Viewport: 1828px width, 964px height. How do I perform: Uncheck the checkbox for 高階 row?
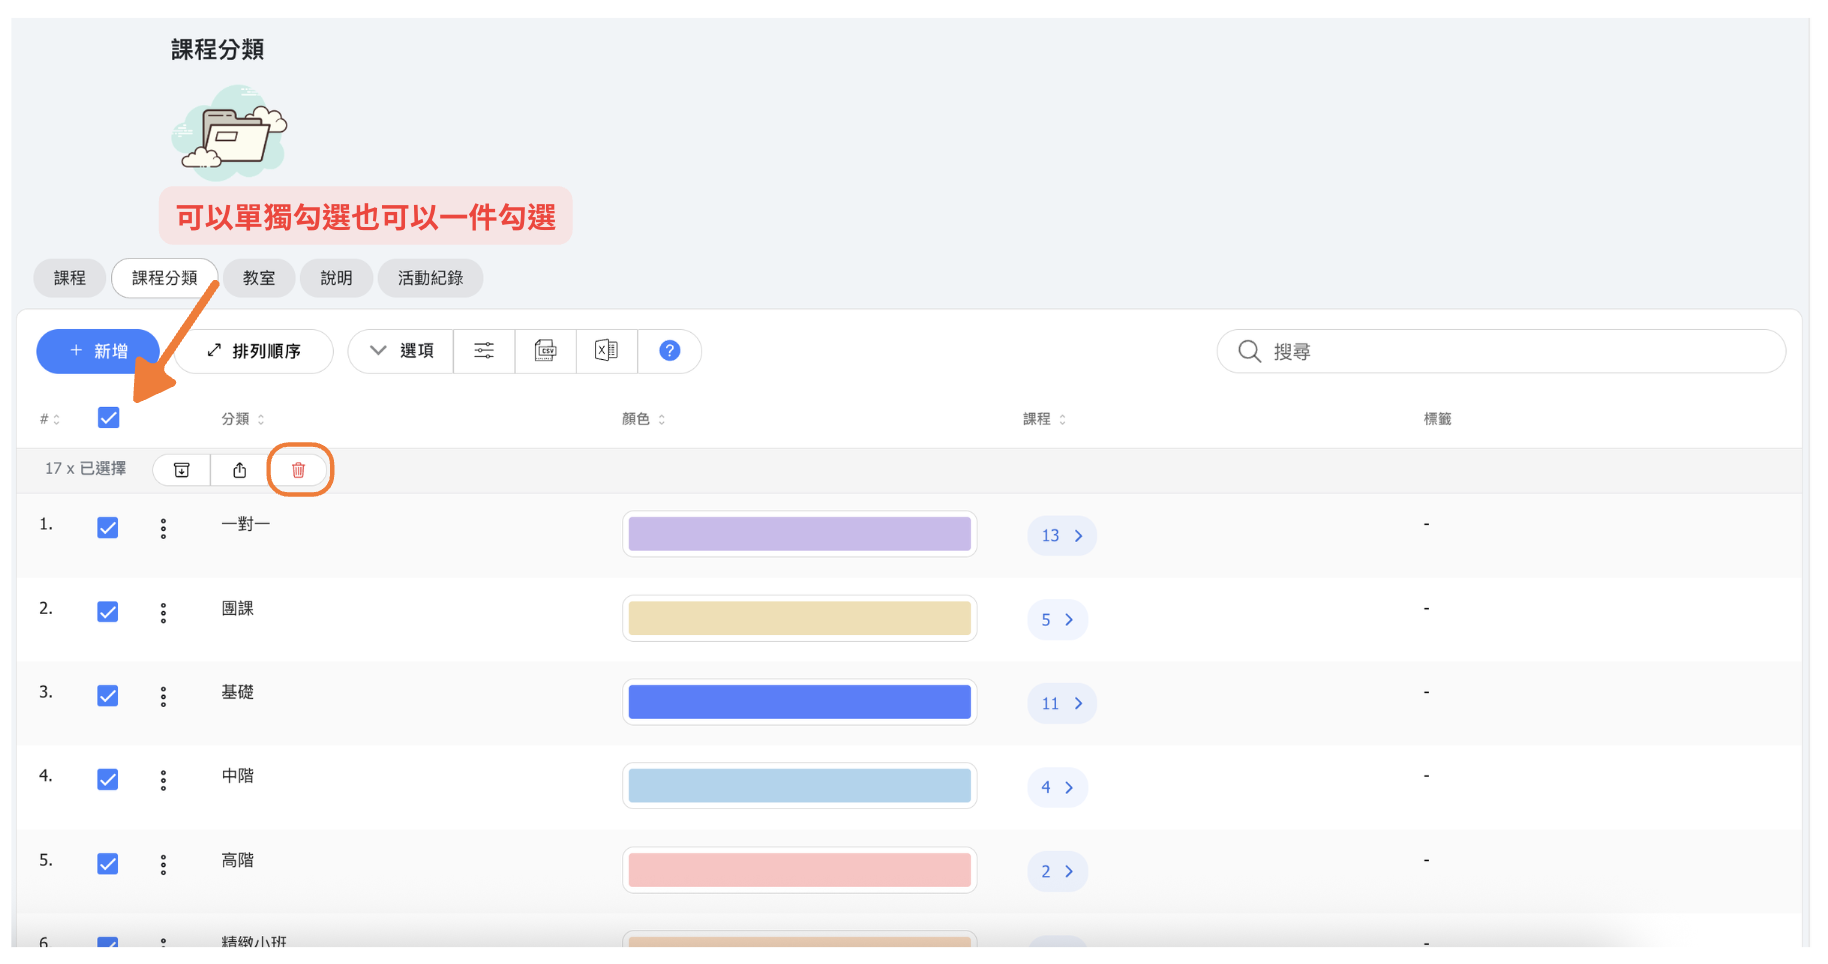pos(108,864)
